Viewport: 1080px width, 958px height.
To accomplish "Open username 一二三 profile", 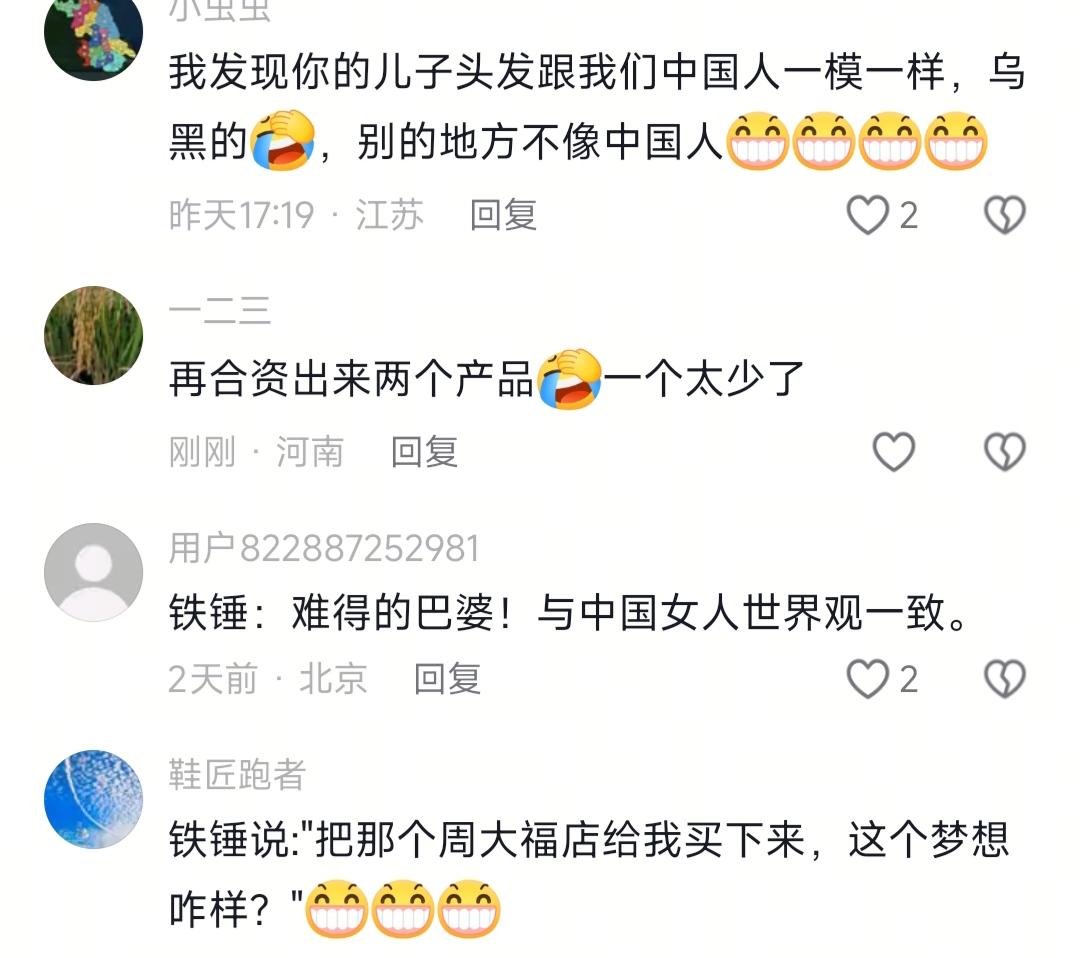I will 220,311.
